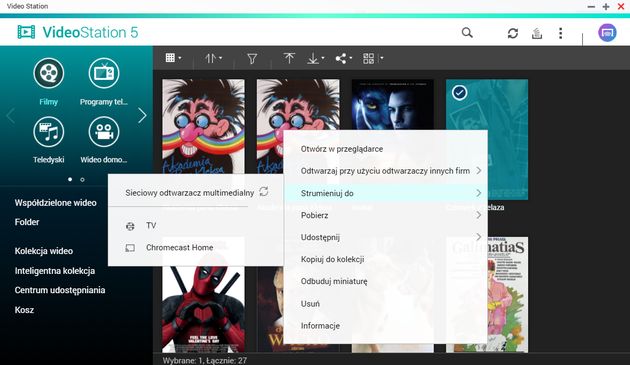Open the download arrow dropdown
630x365 pixels.
coord(316,59)
